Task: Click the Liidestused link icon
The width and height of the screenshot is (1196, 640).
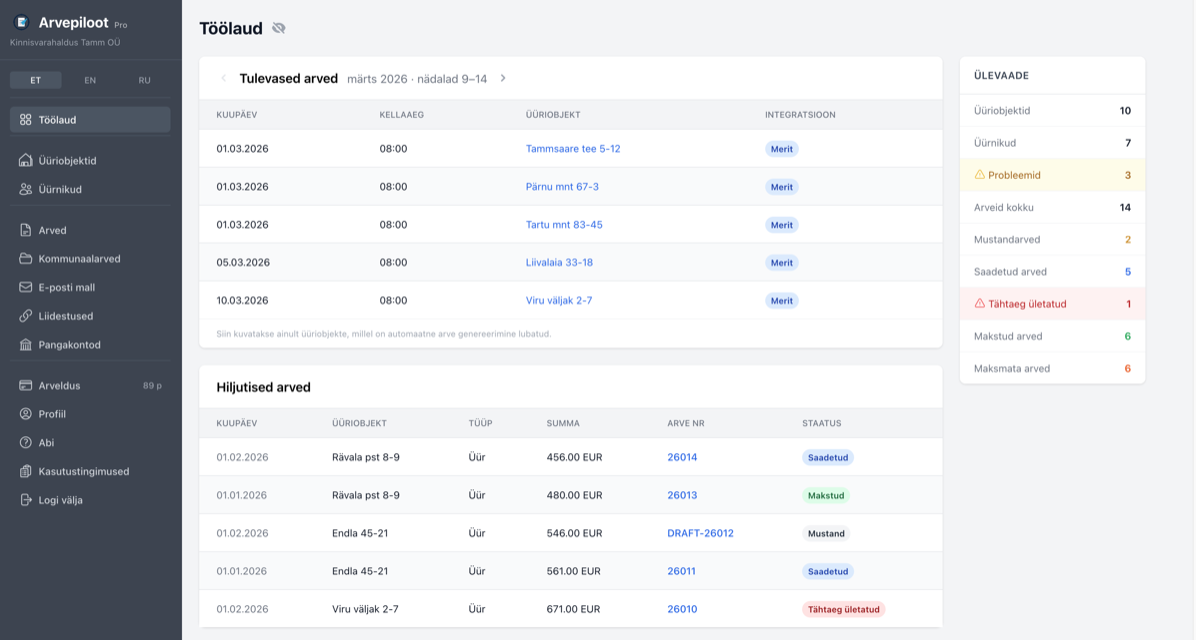Action: tap(26, 316)
